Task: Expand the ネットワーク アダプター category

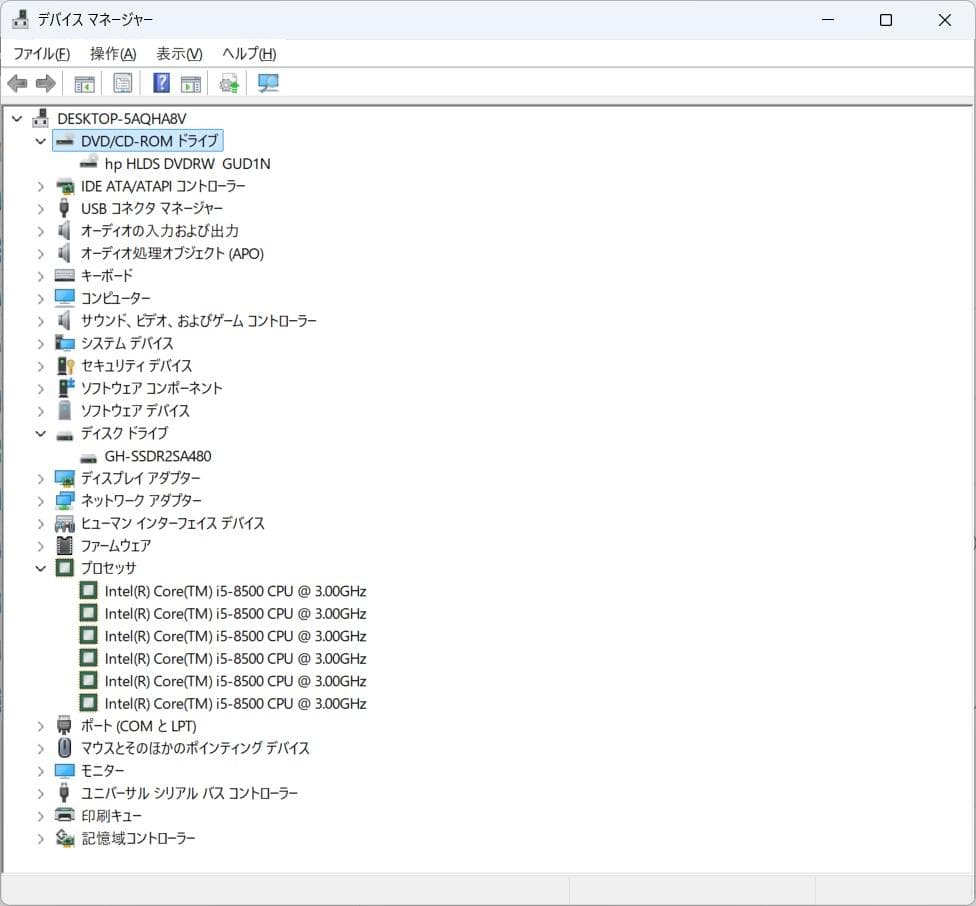Action: pyautogui.click(x=40, y=500)
